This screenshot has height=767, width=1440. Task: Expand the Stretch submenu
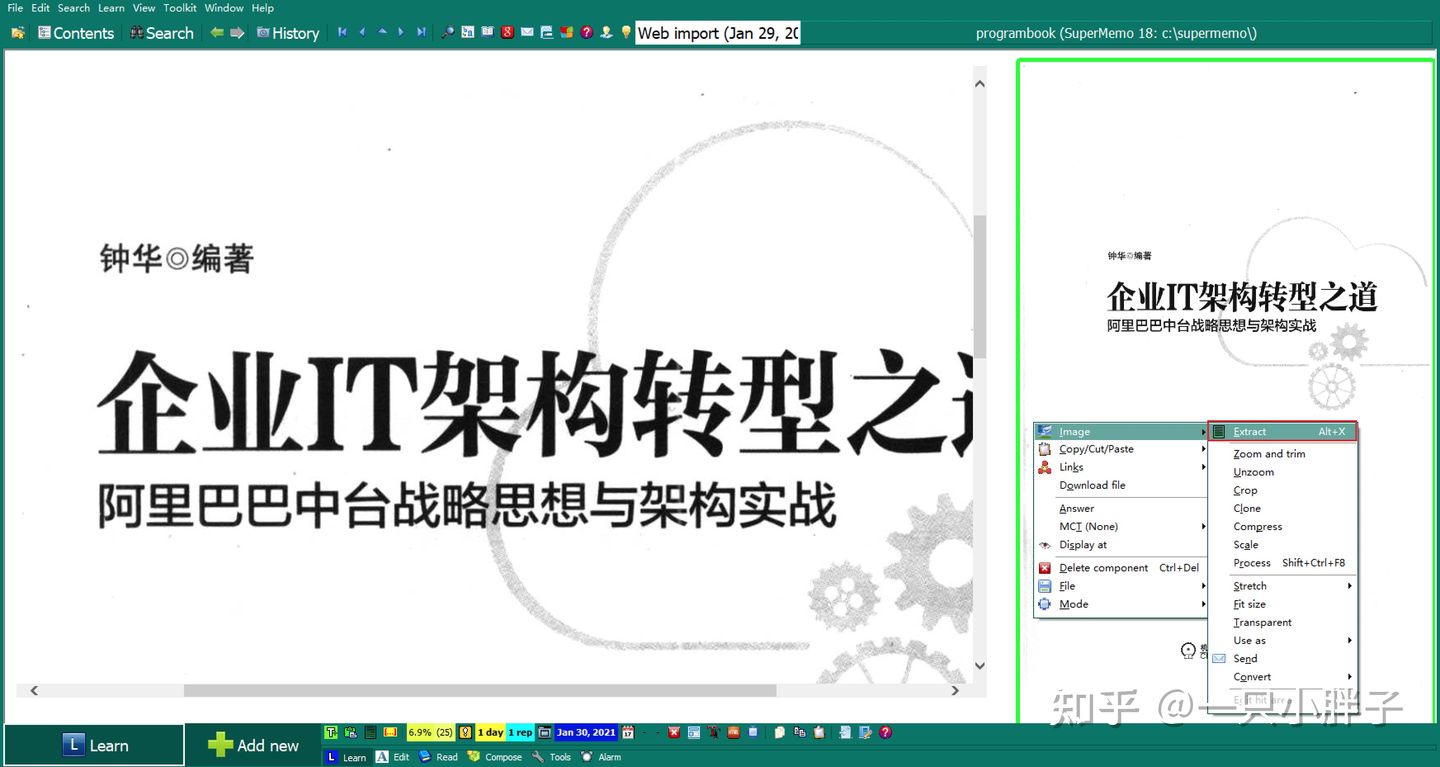coord(1250,585)
